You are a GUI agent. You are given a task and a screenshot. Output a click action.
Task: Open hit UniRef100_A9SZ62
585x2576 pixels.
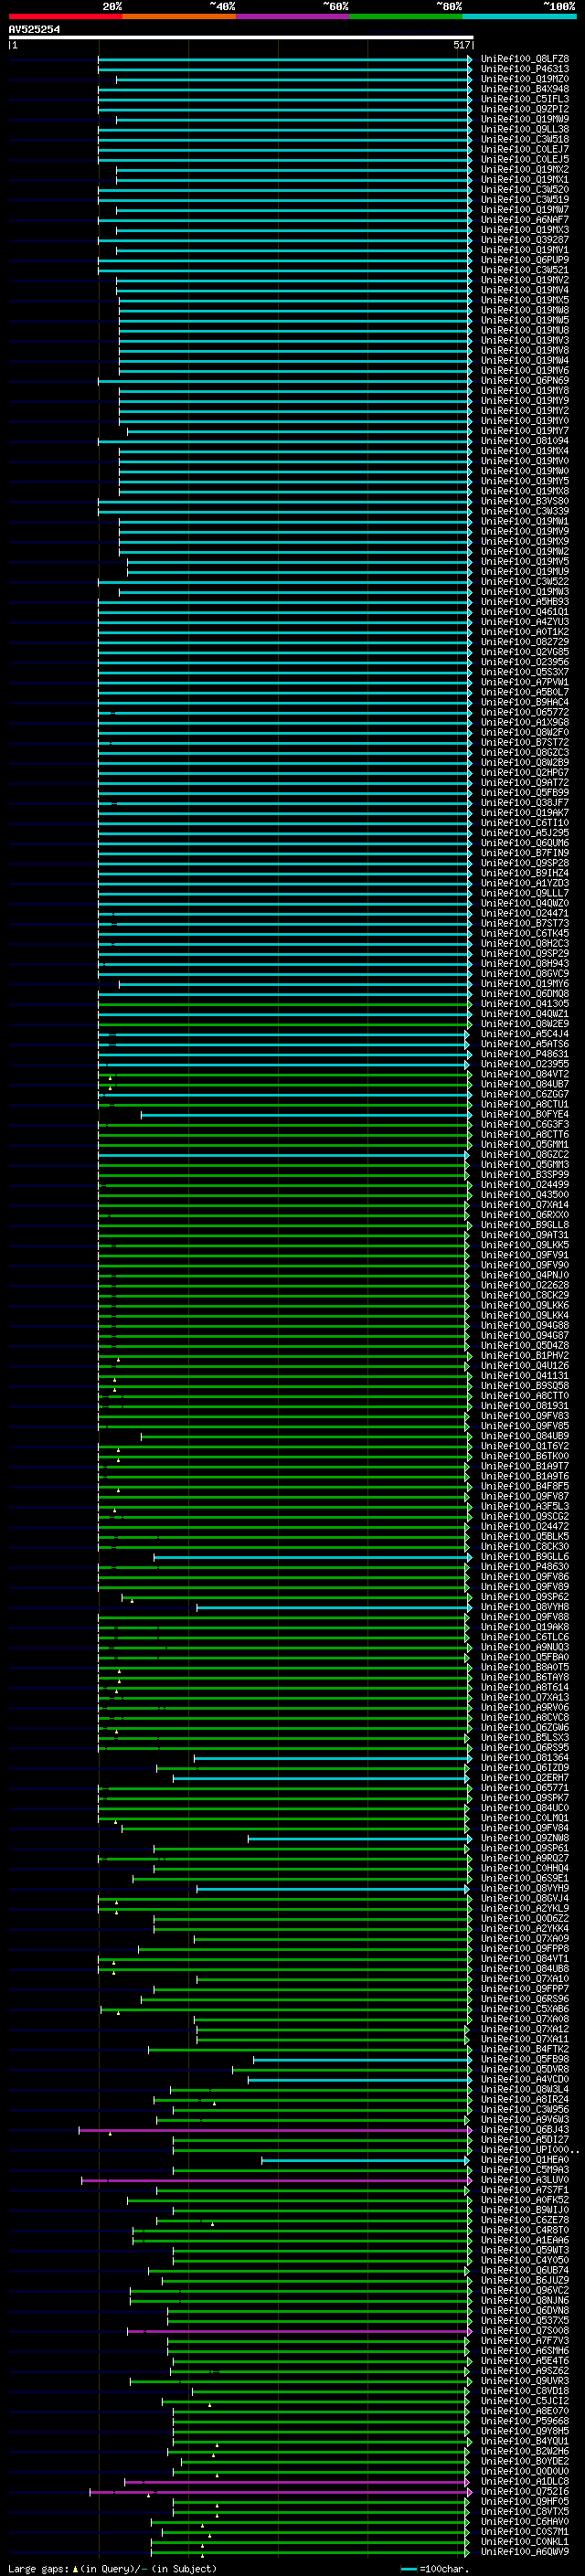[x=525, y=2370]
